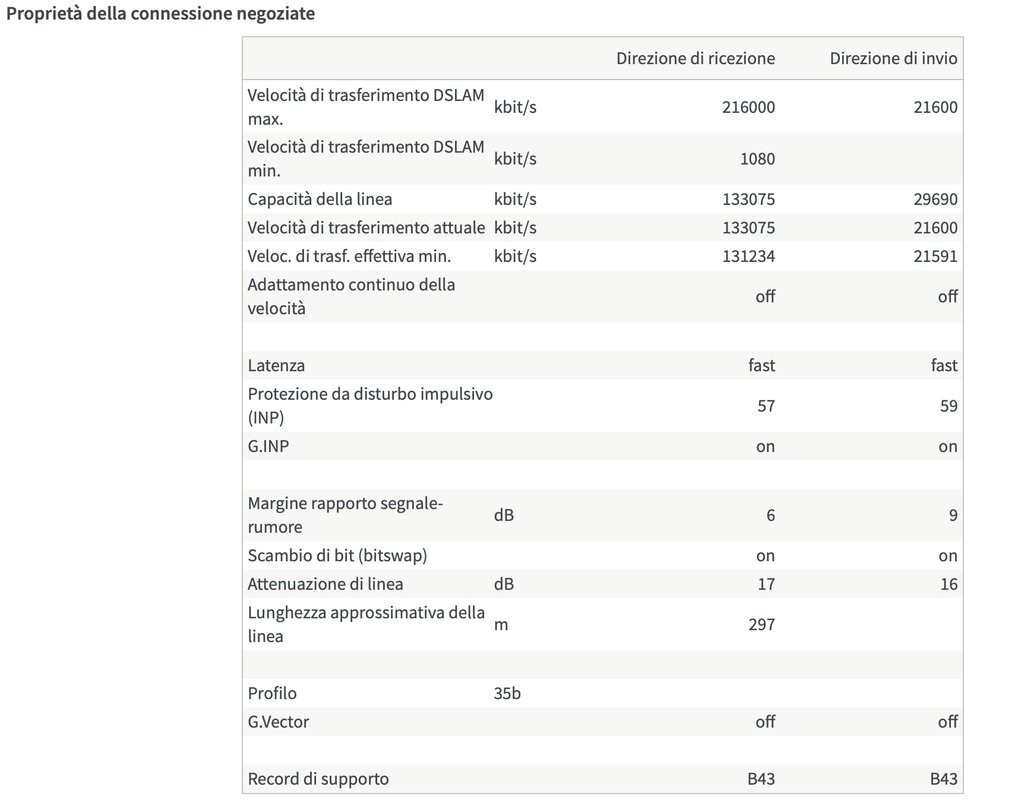Select the "G.INP" row label
The width and height of the screenshot is (1024, 809).
tap(268, 446)
